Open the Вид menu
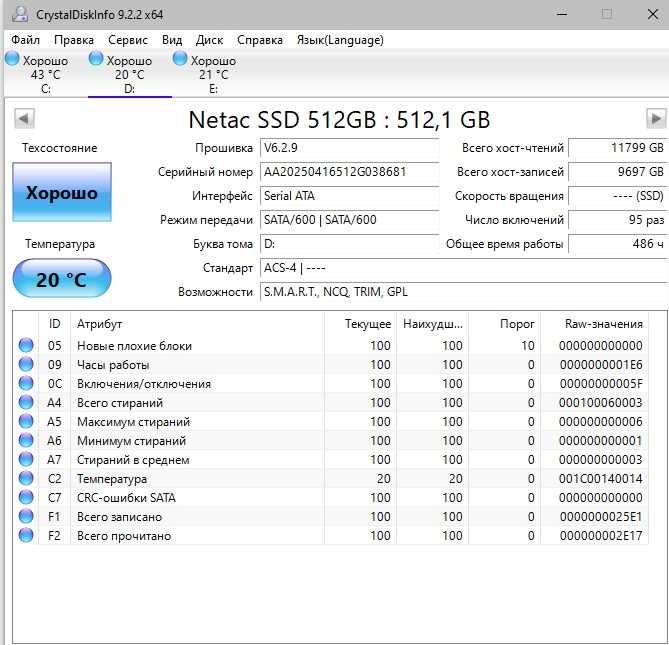Viewport: 669px width, 645px height. [172, 40]
